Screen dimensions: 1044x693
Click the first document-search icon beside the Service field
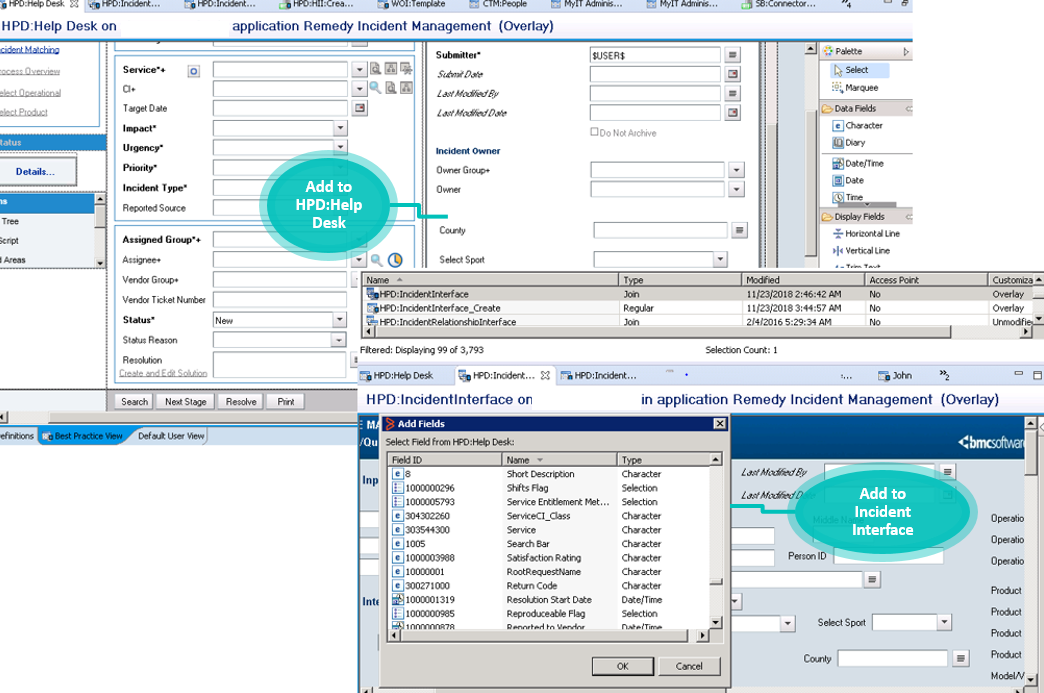coord(376,69)
